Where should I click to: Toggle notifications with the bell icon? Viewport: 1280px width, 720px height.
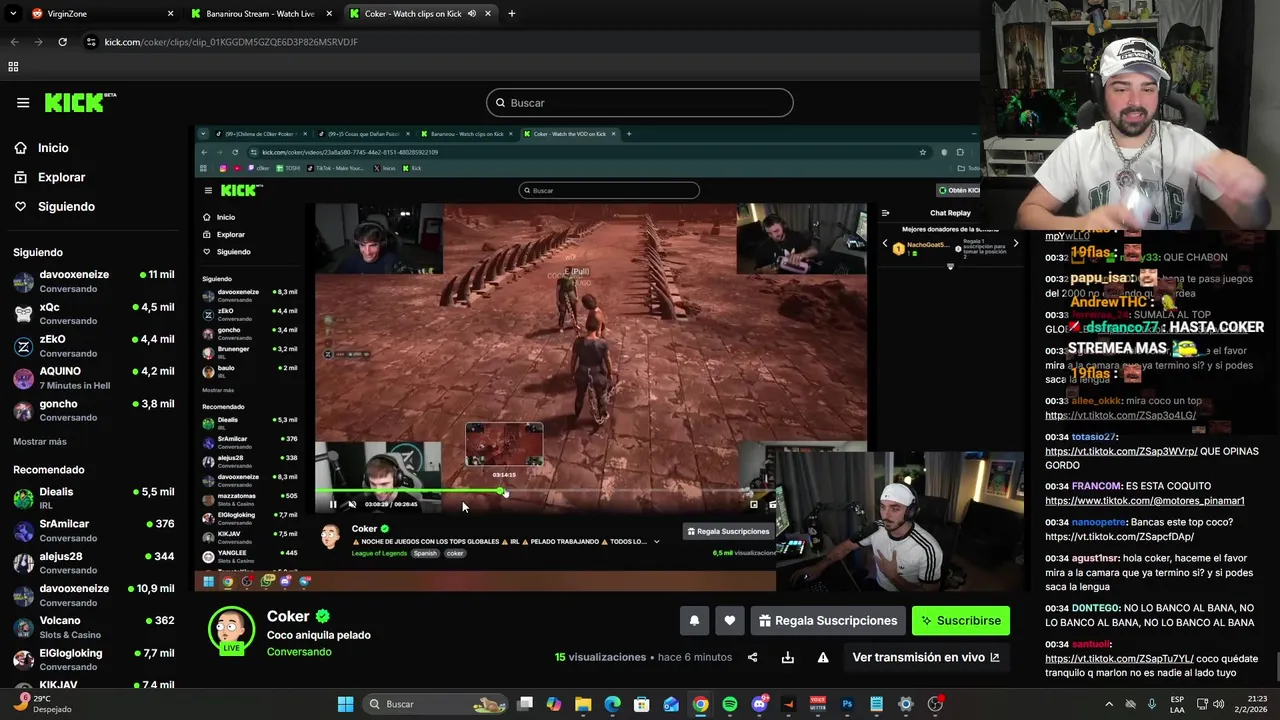pos(694,621)
